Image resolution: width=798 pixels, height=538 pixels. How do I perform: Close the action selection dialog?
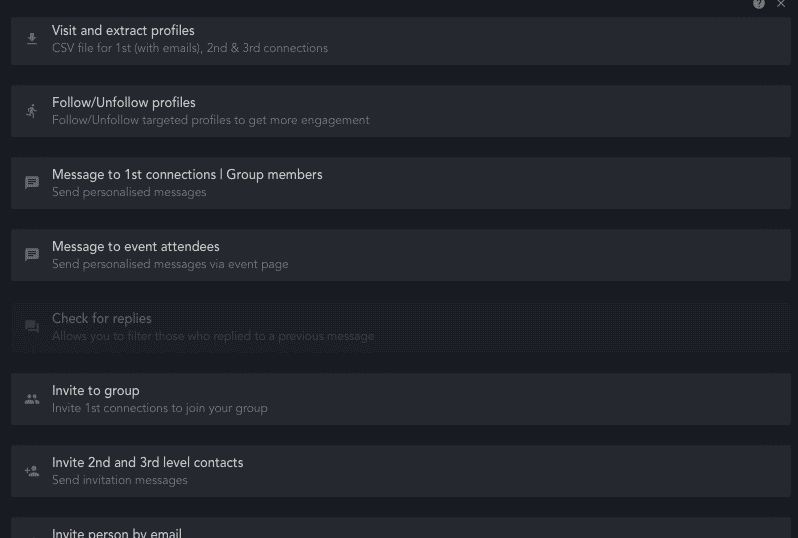point(781,4)
